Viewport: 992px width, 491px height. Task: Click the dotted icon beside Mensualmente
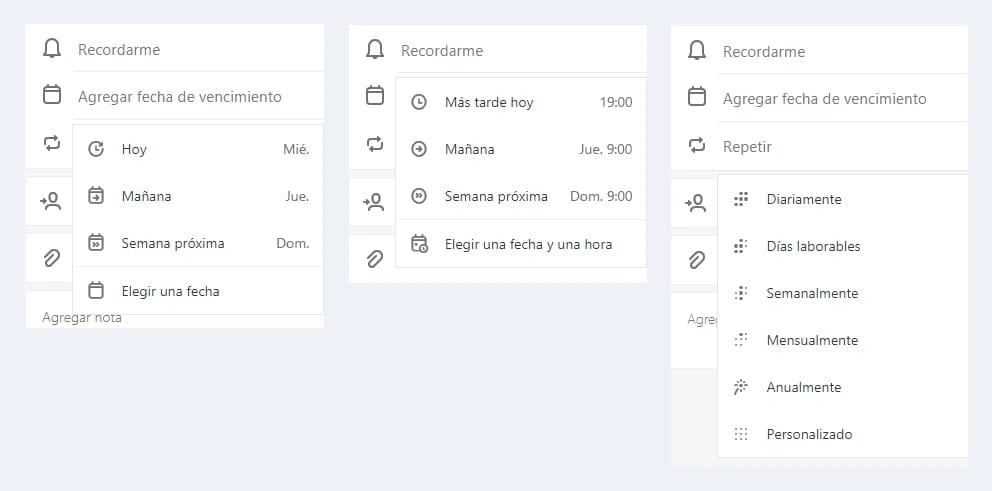(741, 340)
